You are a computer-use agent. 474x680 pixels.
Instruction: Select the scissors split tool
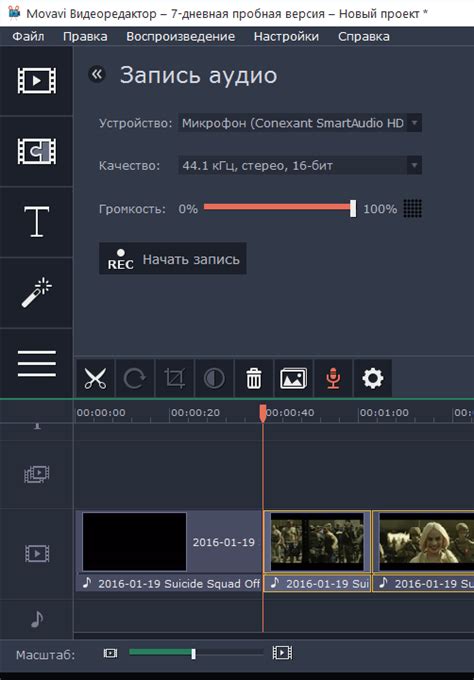95,378
